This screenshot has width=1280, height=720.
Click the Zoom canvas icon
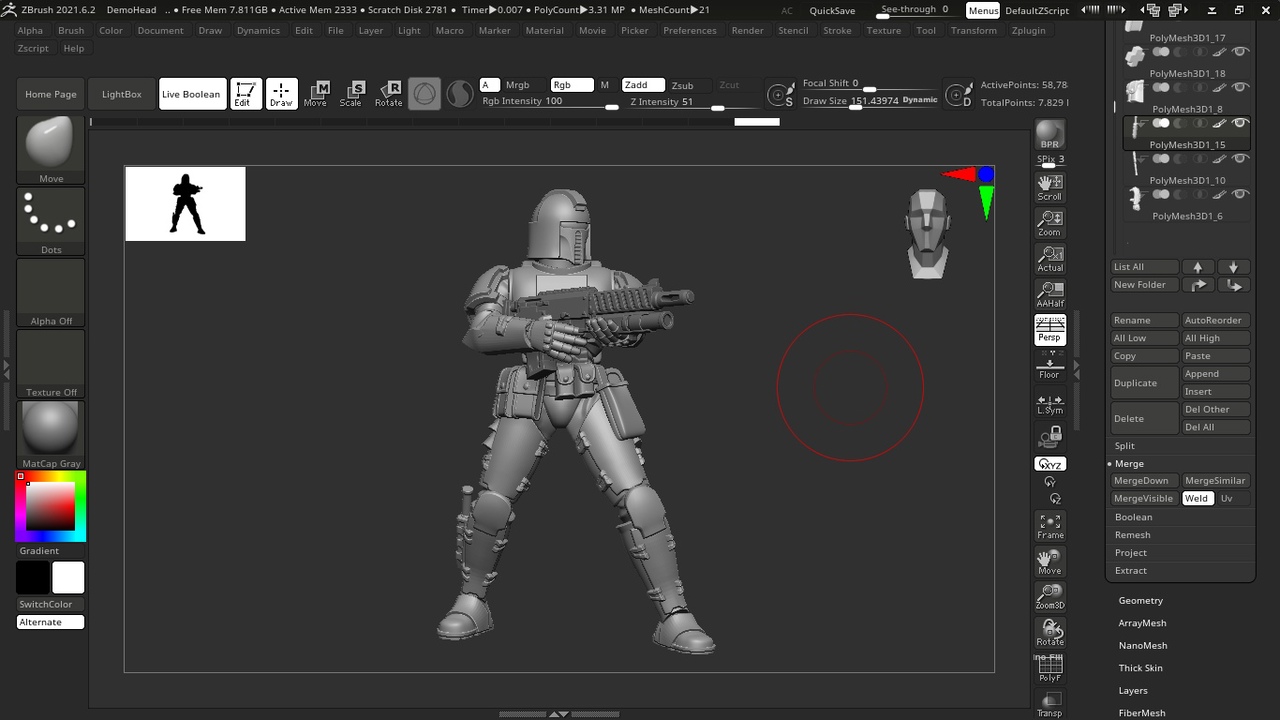pyautogui.click(x=1050, y=223)
